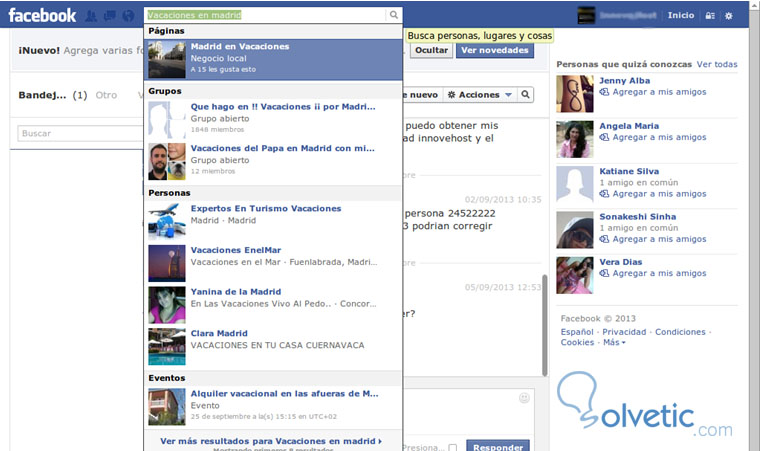Open Vera Dias's profile photo

tap(575, 275)
